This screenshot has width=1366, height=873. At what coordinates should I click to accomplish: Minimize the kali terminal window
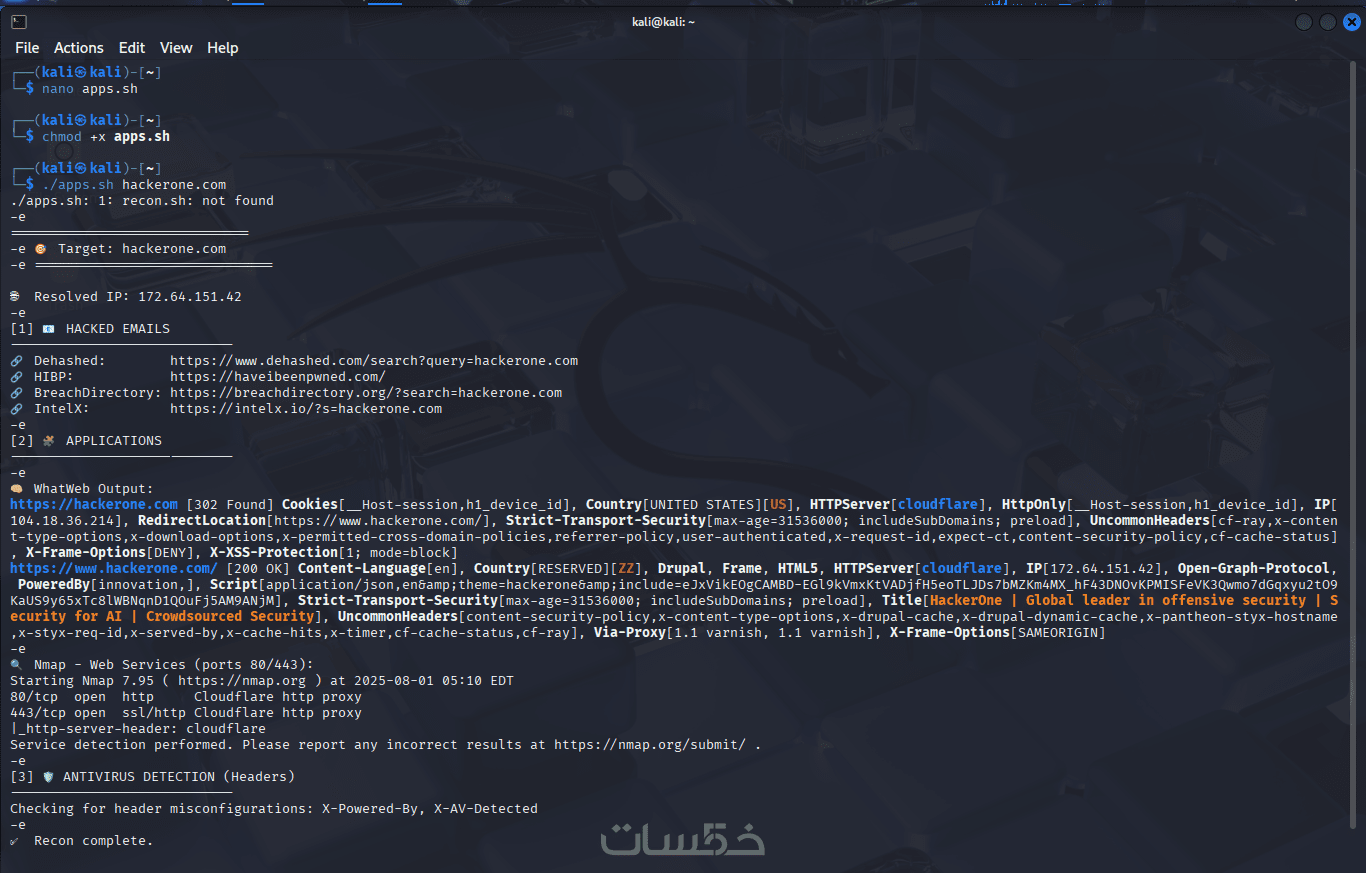tap(1304, 22)
